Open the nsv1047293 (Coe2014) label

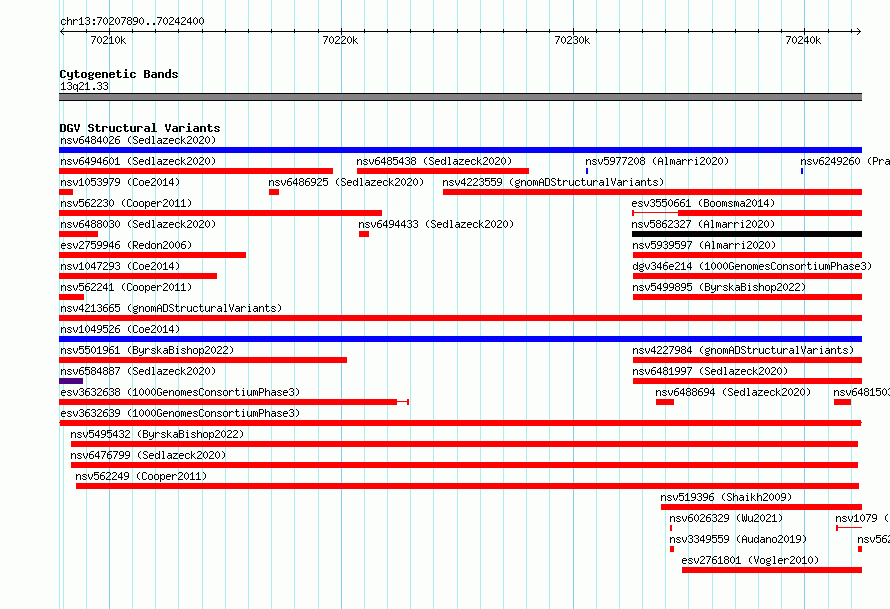[120, 266]
